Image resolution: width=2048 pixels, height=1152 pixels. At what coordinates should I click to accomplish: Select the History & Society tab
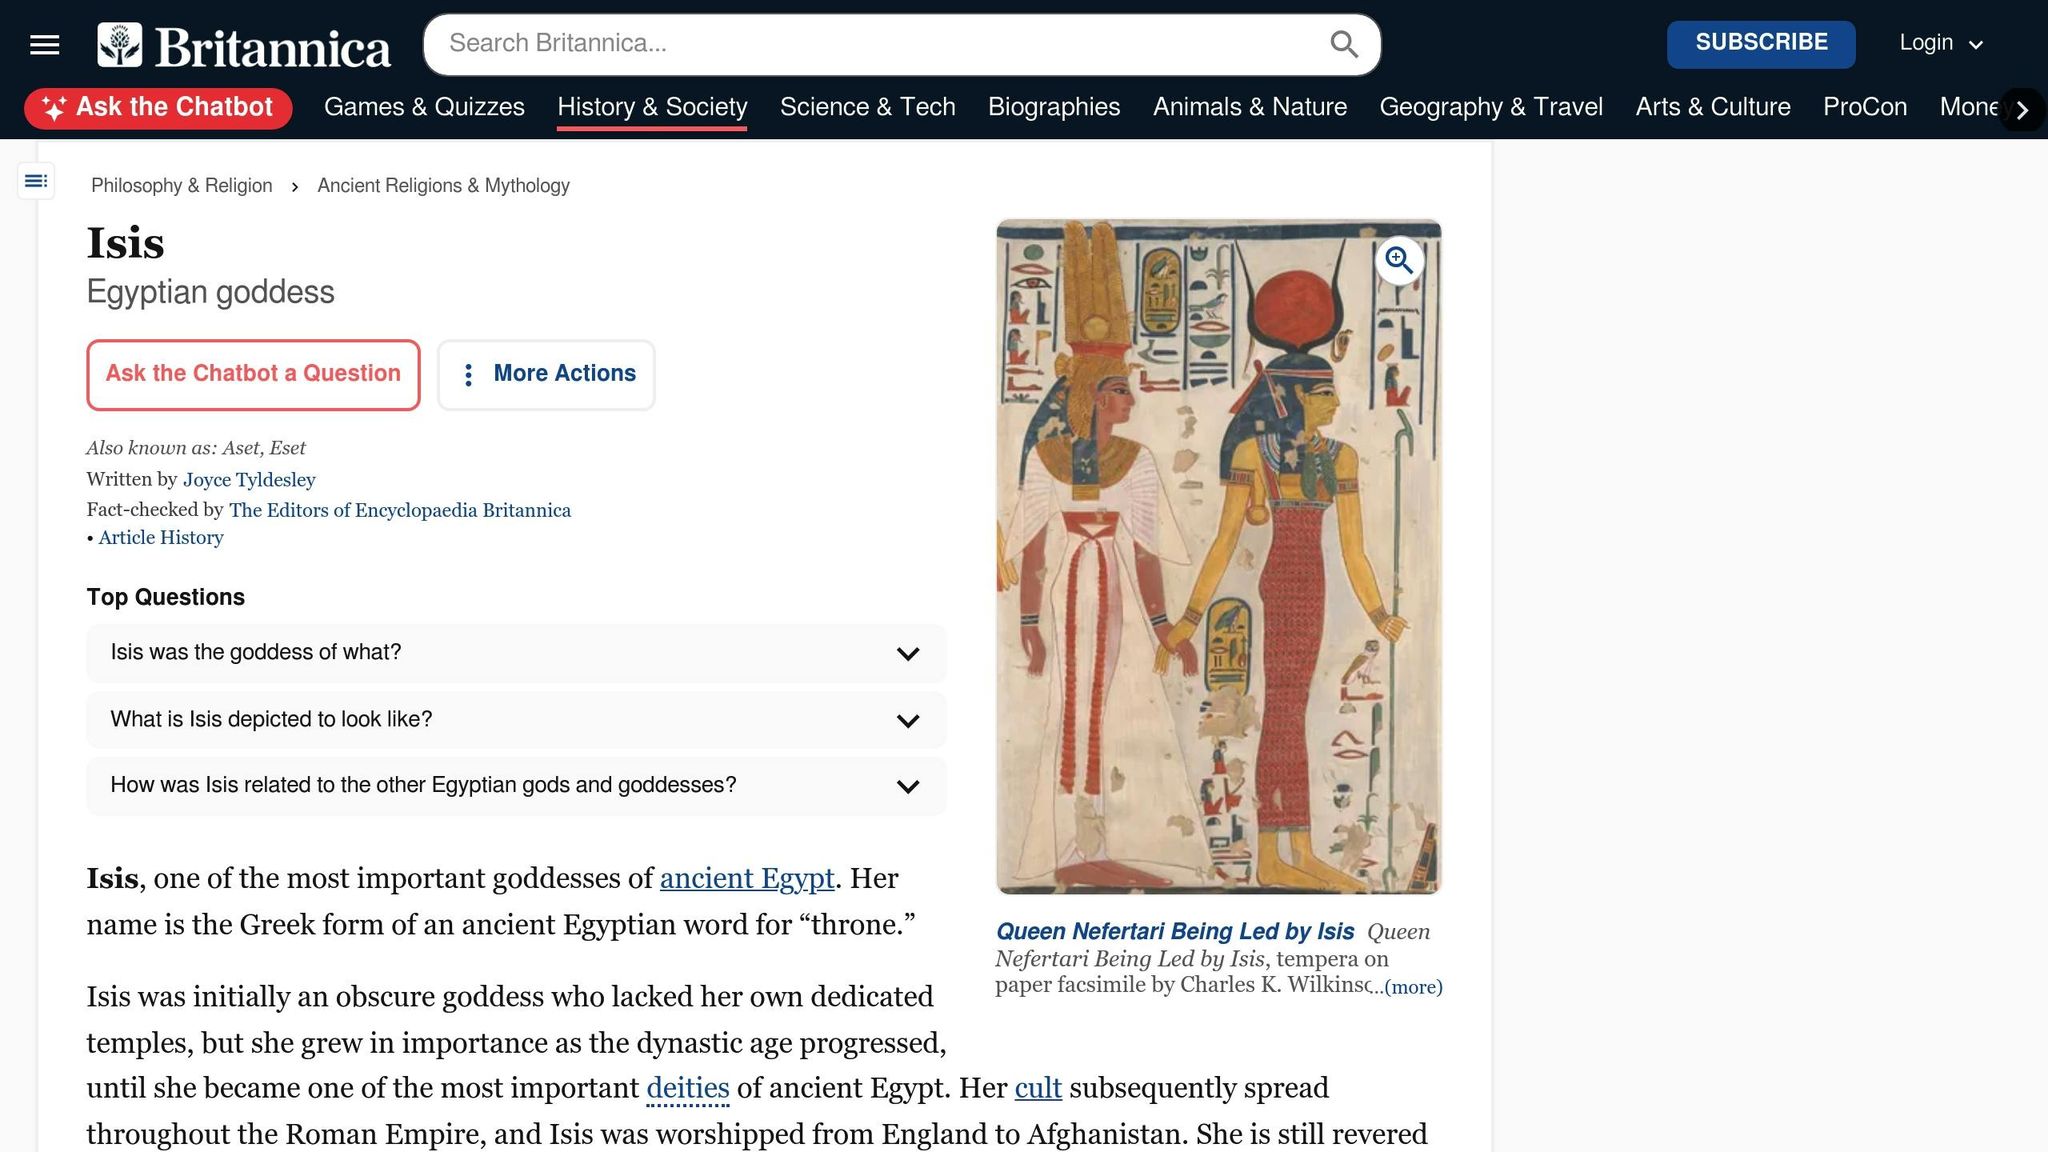(x=652, y=107)
